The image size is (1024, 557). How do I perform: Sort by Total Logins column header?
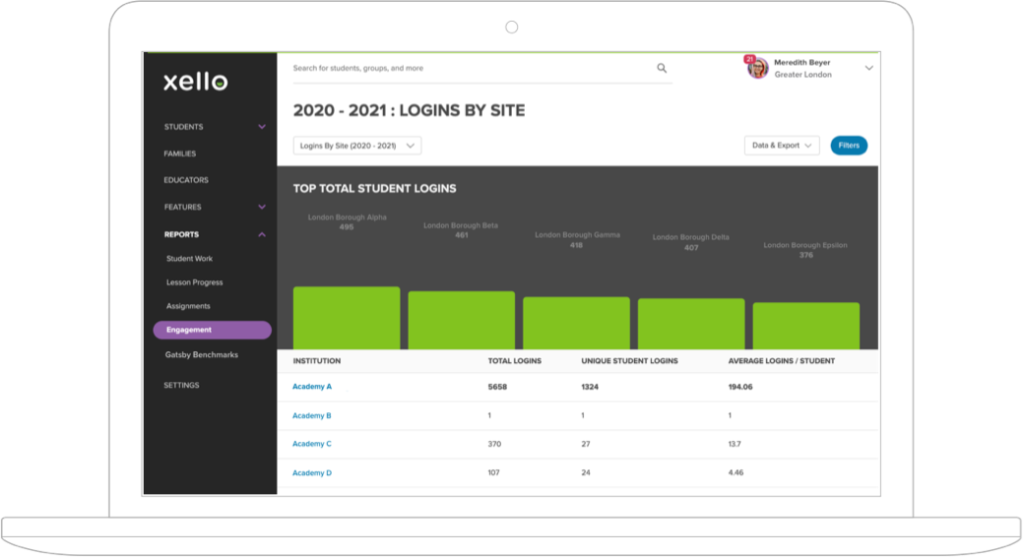tap(514, 361)
